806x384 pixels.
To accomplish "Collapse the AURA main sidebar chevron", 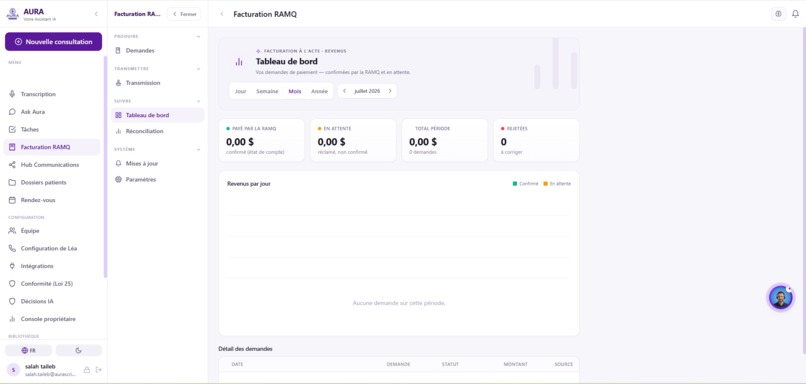I will point(96,14).
